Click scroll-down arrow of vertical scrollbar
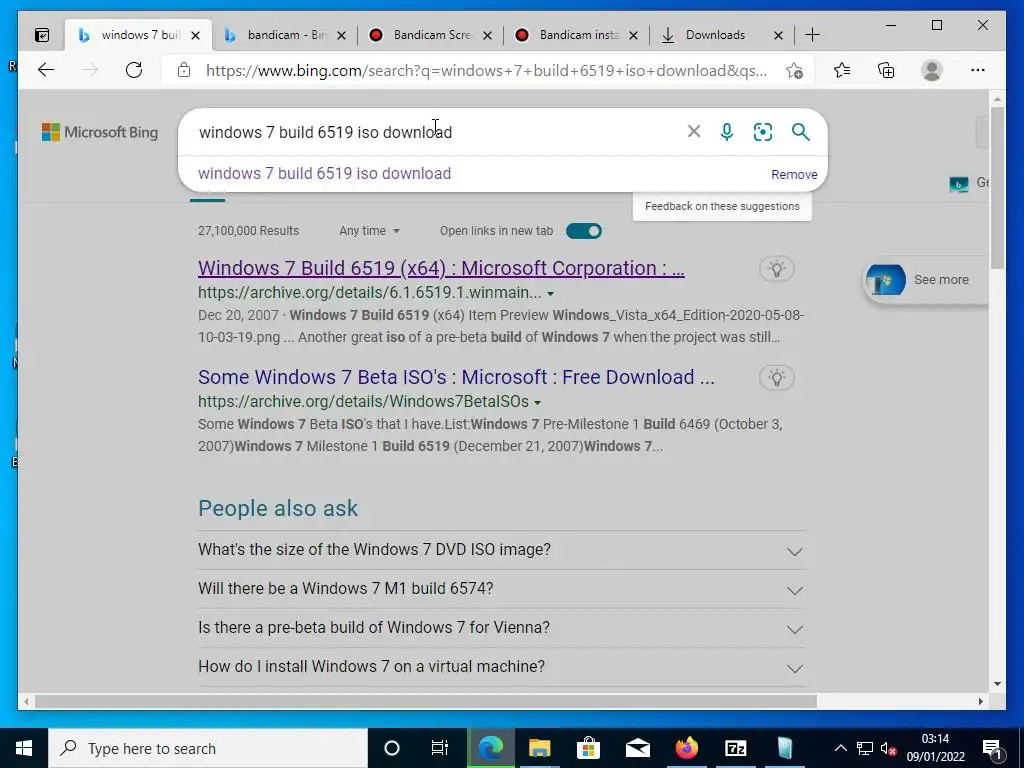 click(x=997, y=684)
